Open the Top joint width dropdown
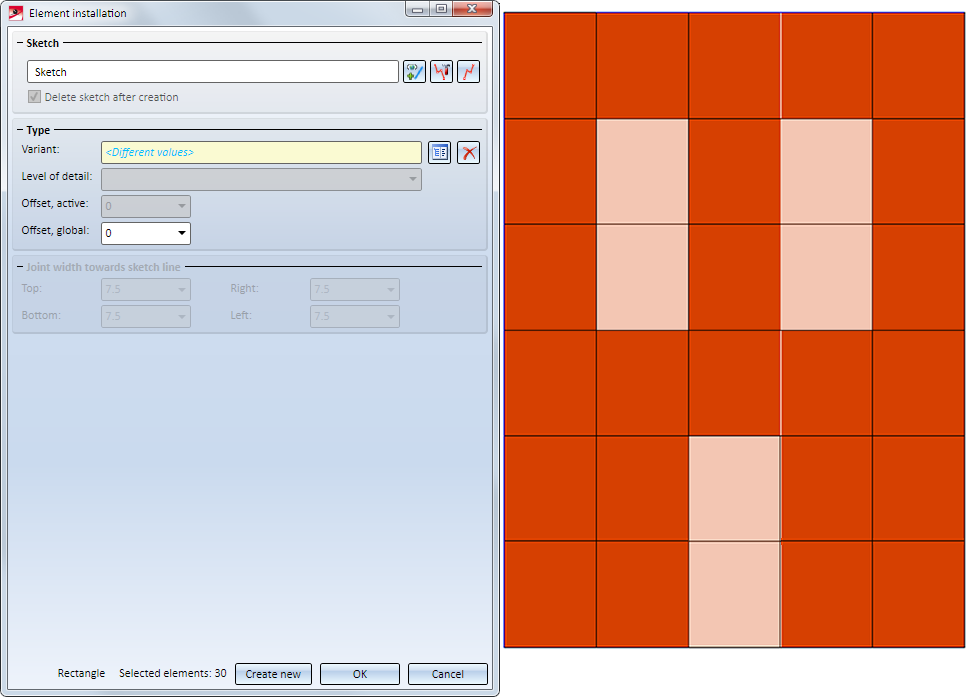The height and width of the screenshot is (697, 966). click(x=146, y=289)
